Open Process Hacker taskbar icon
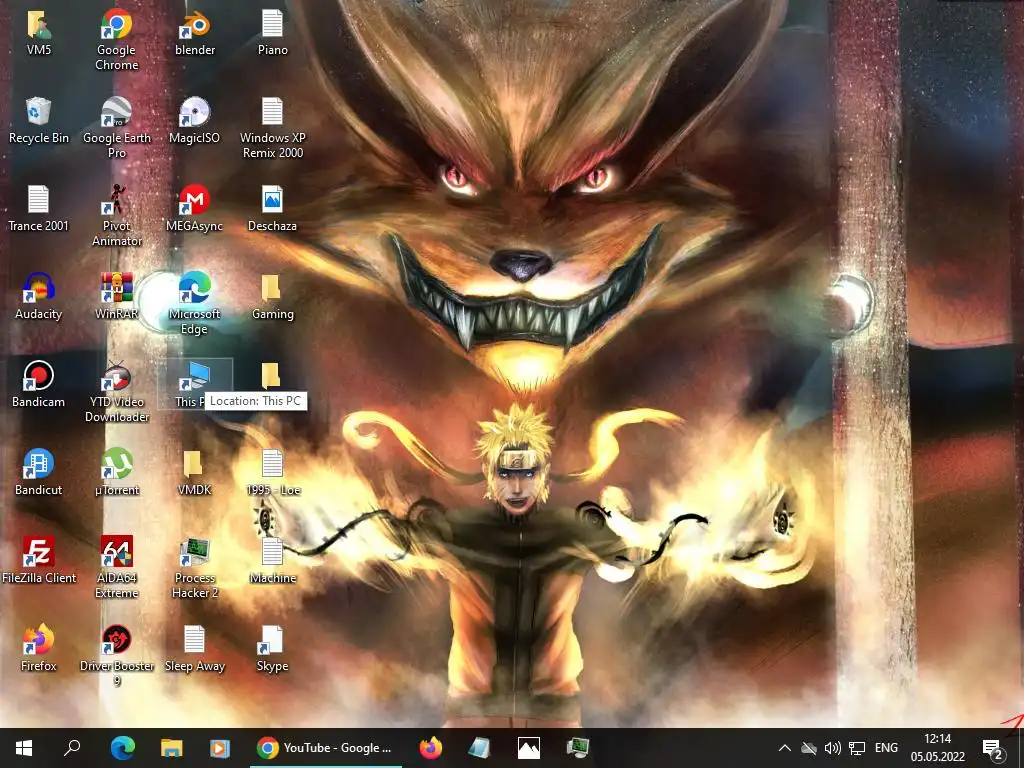Image resolution: width=1024 pixels, height=768 pixels. (x=578, y=748)
